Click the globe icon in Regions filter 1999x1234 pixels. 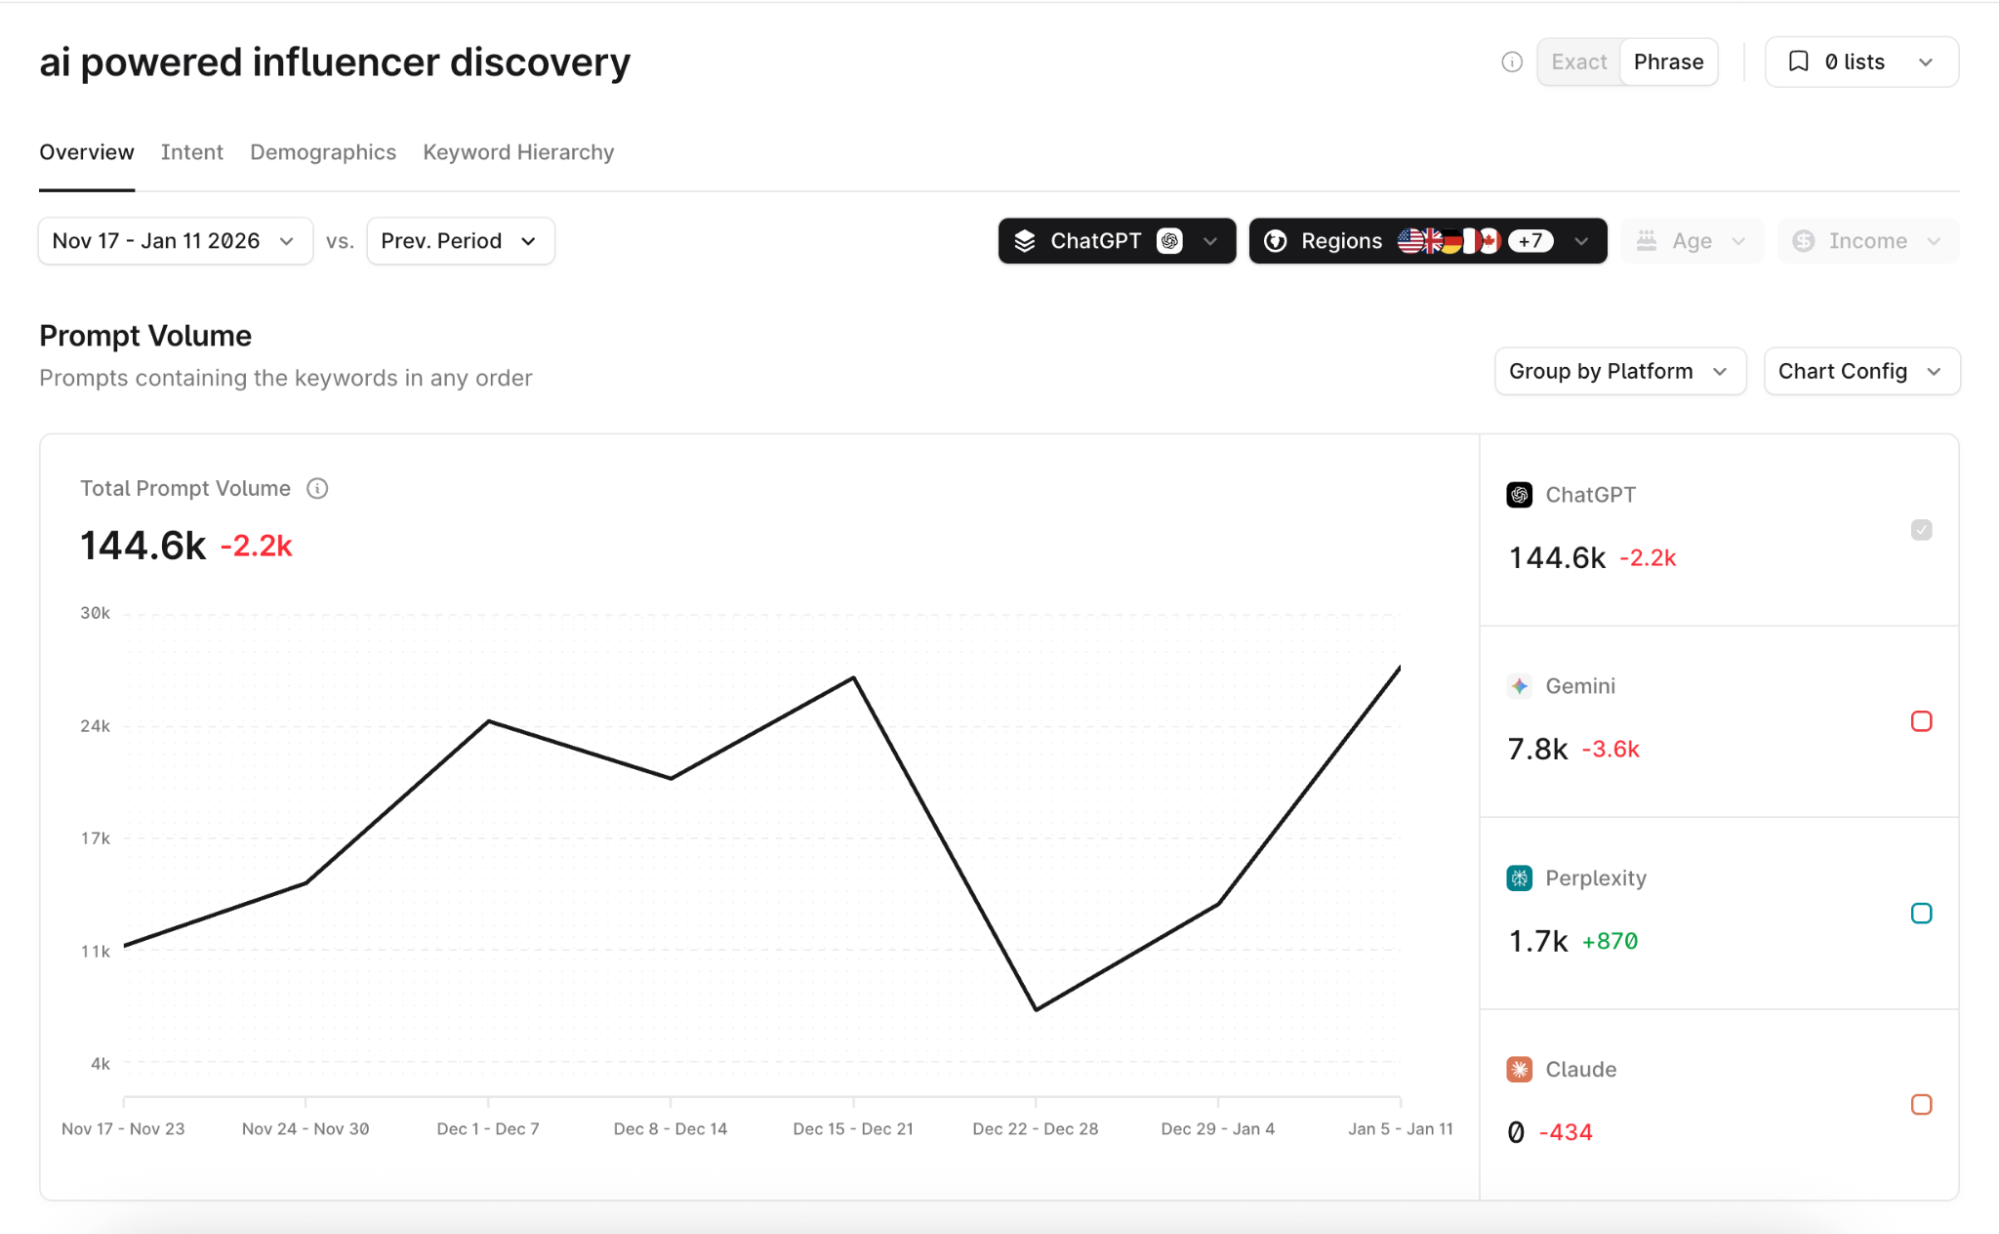click(x=1275, y=241)
